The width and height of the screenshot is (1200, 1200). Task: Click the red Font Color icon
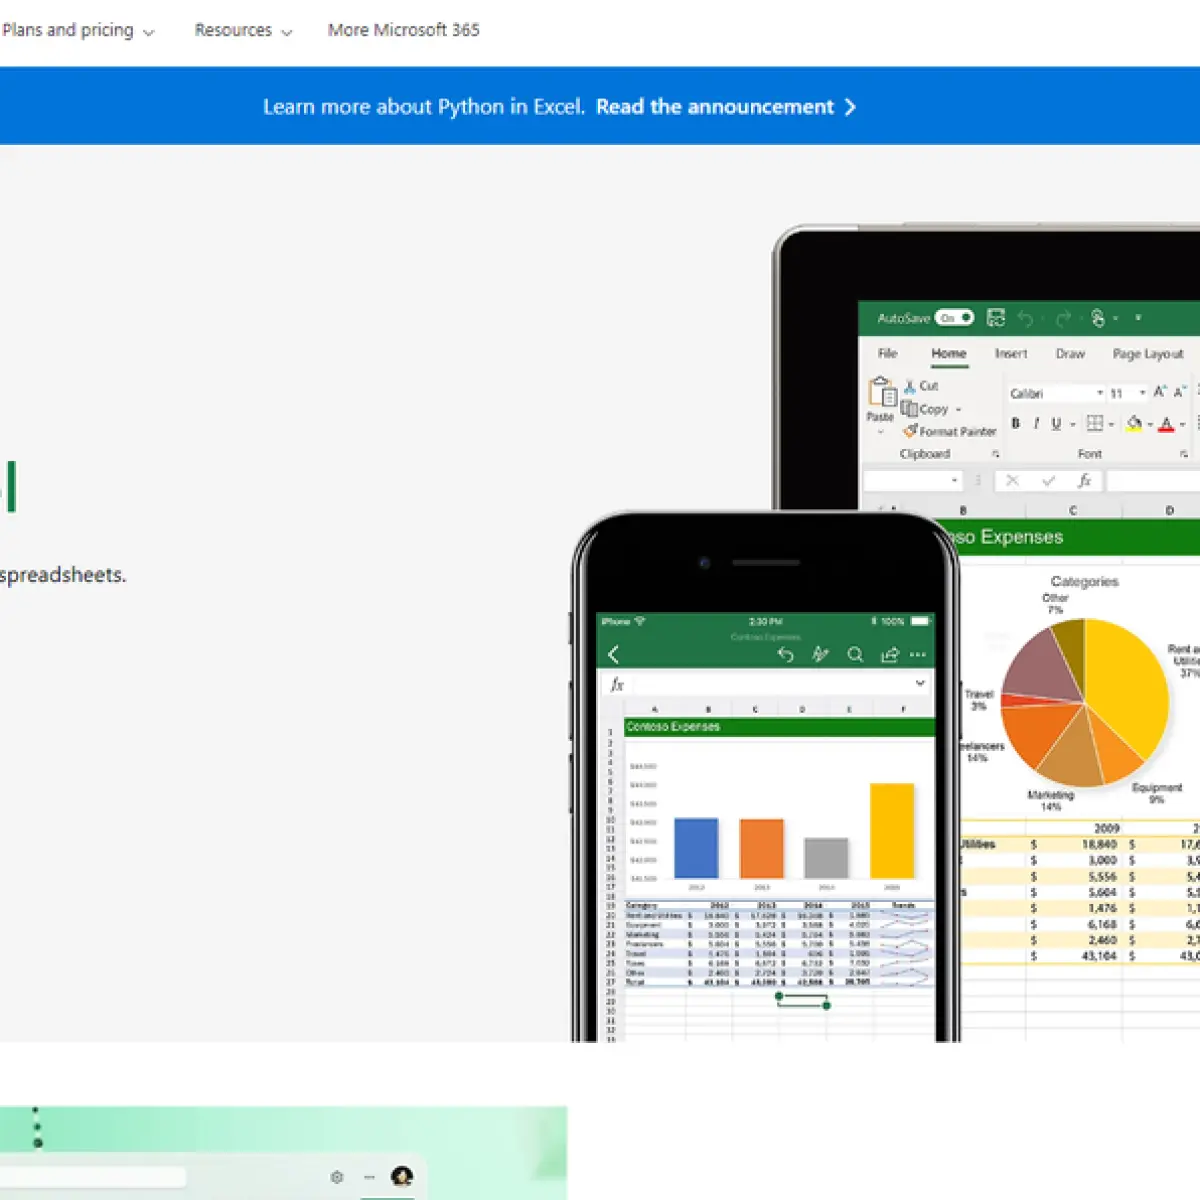(x=1166, y=424)
